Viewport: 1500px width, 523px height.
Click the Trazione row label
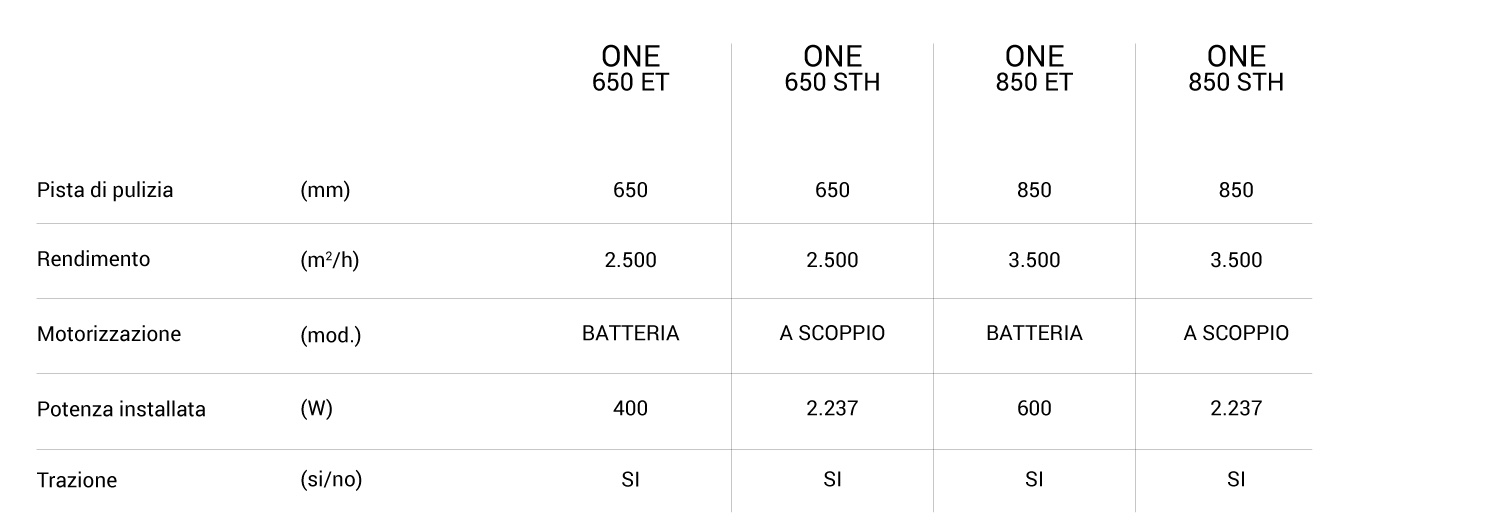click(77, 480)
